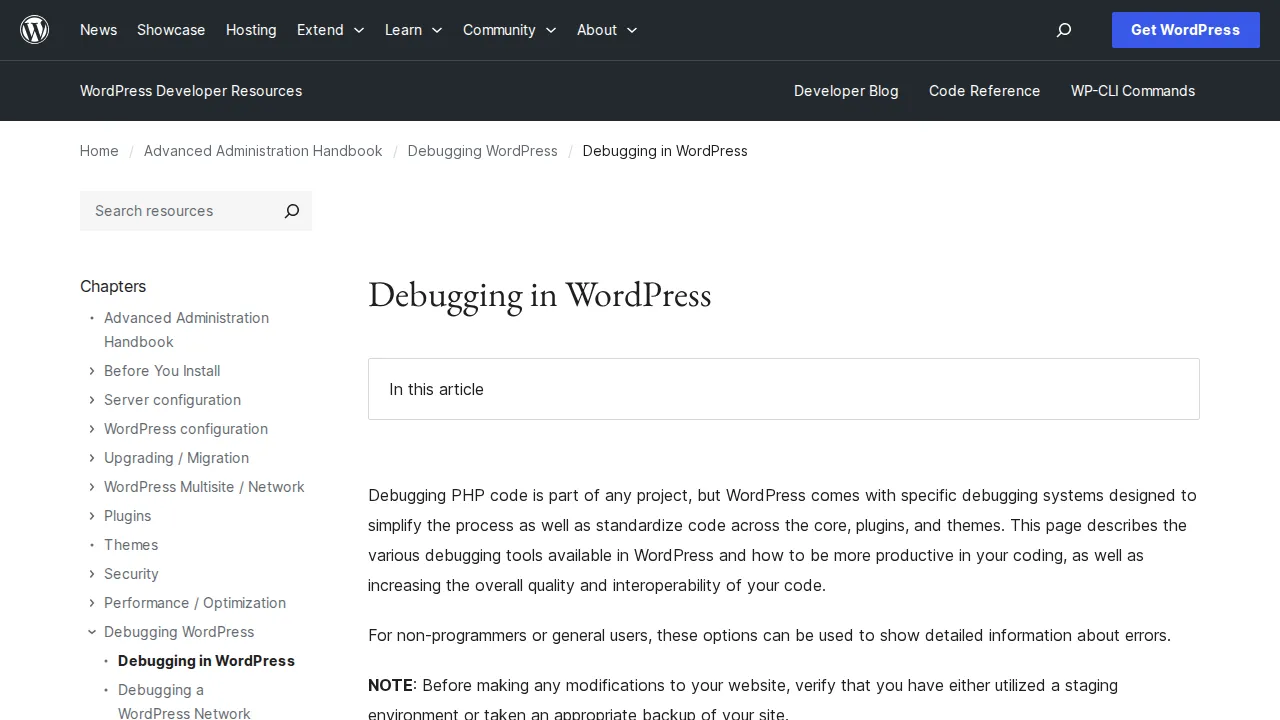Click the sidebar search magnifier icon
This screenshot has width=1280, height=720.
291,211
